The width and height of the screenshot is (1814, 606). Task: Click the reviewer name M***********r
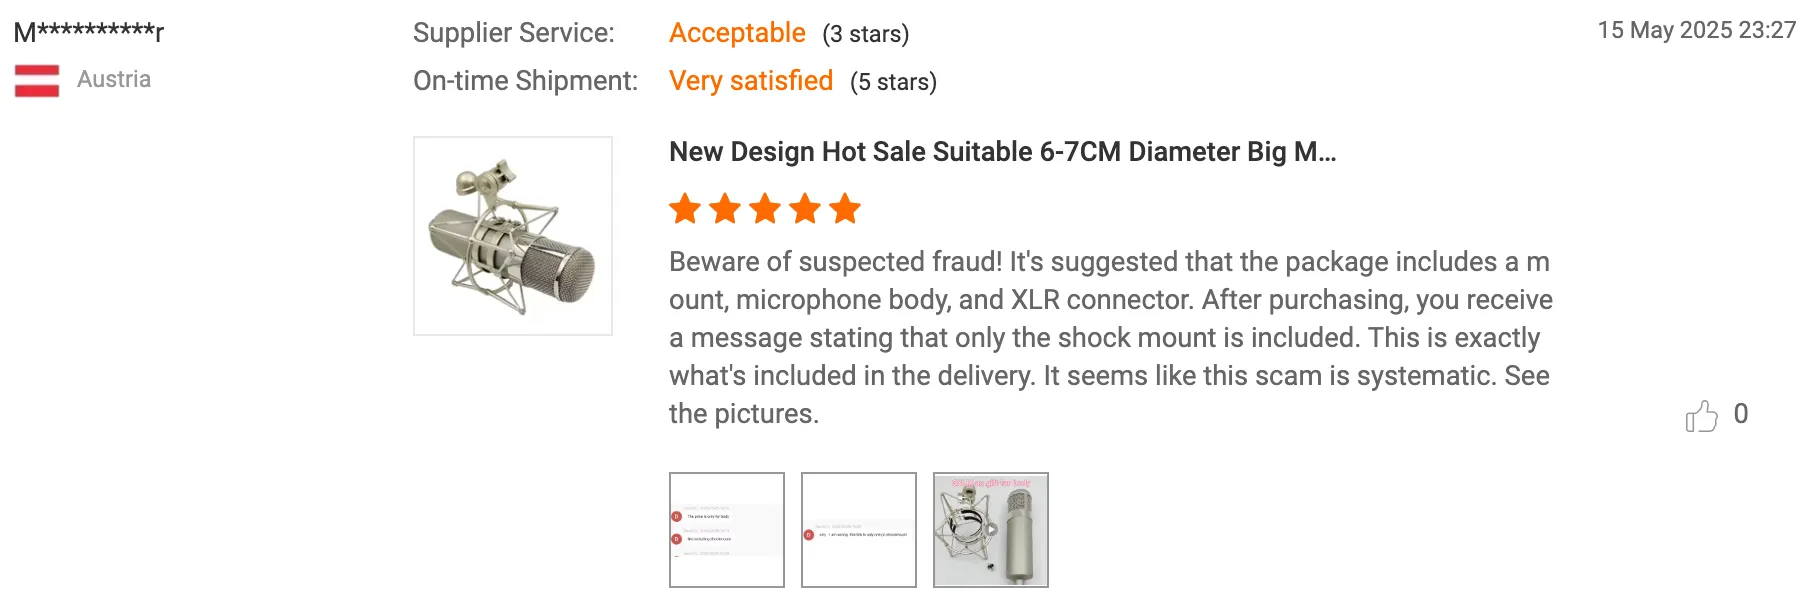click(88, 32)
